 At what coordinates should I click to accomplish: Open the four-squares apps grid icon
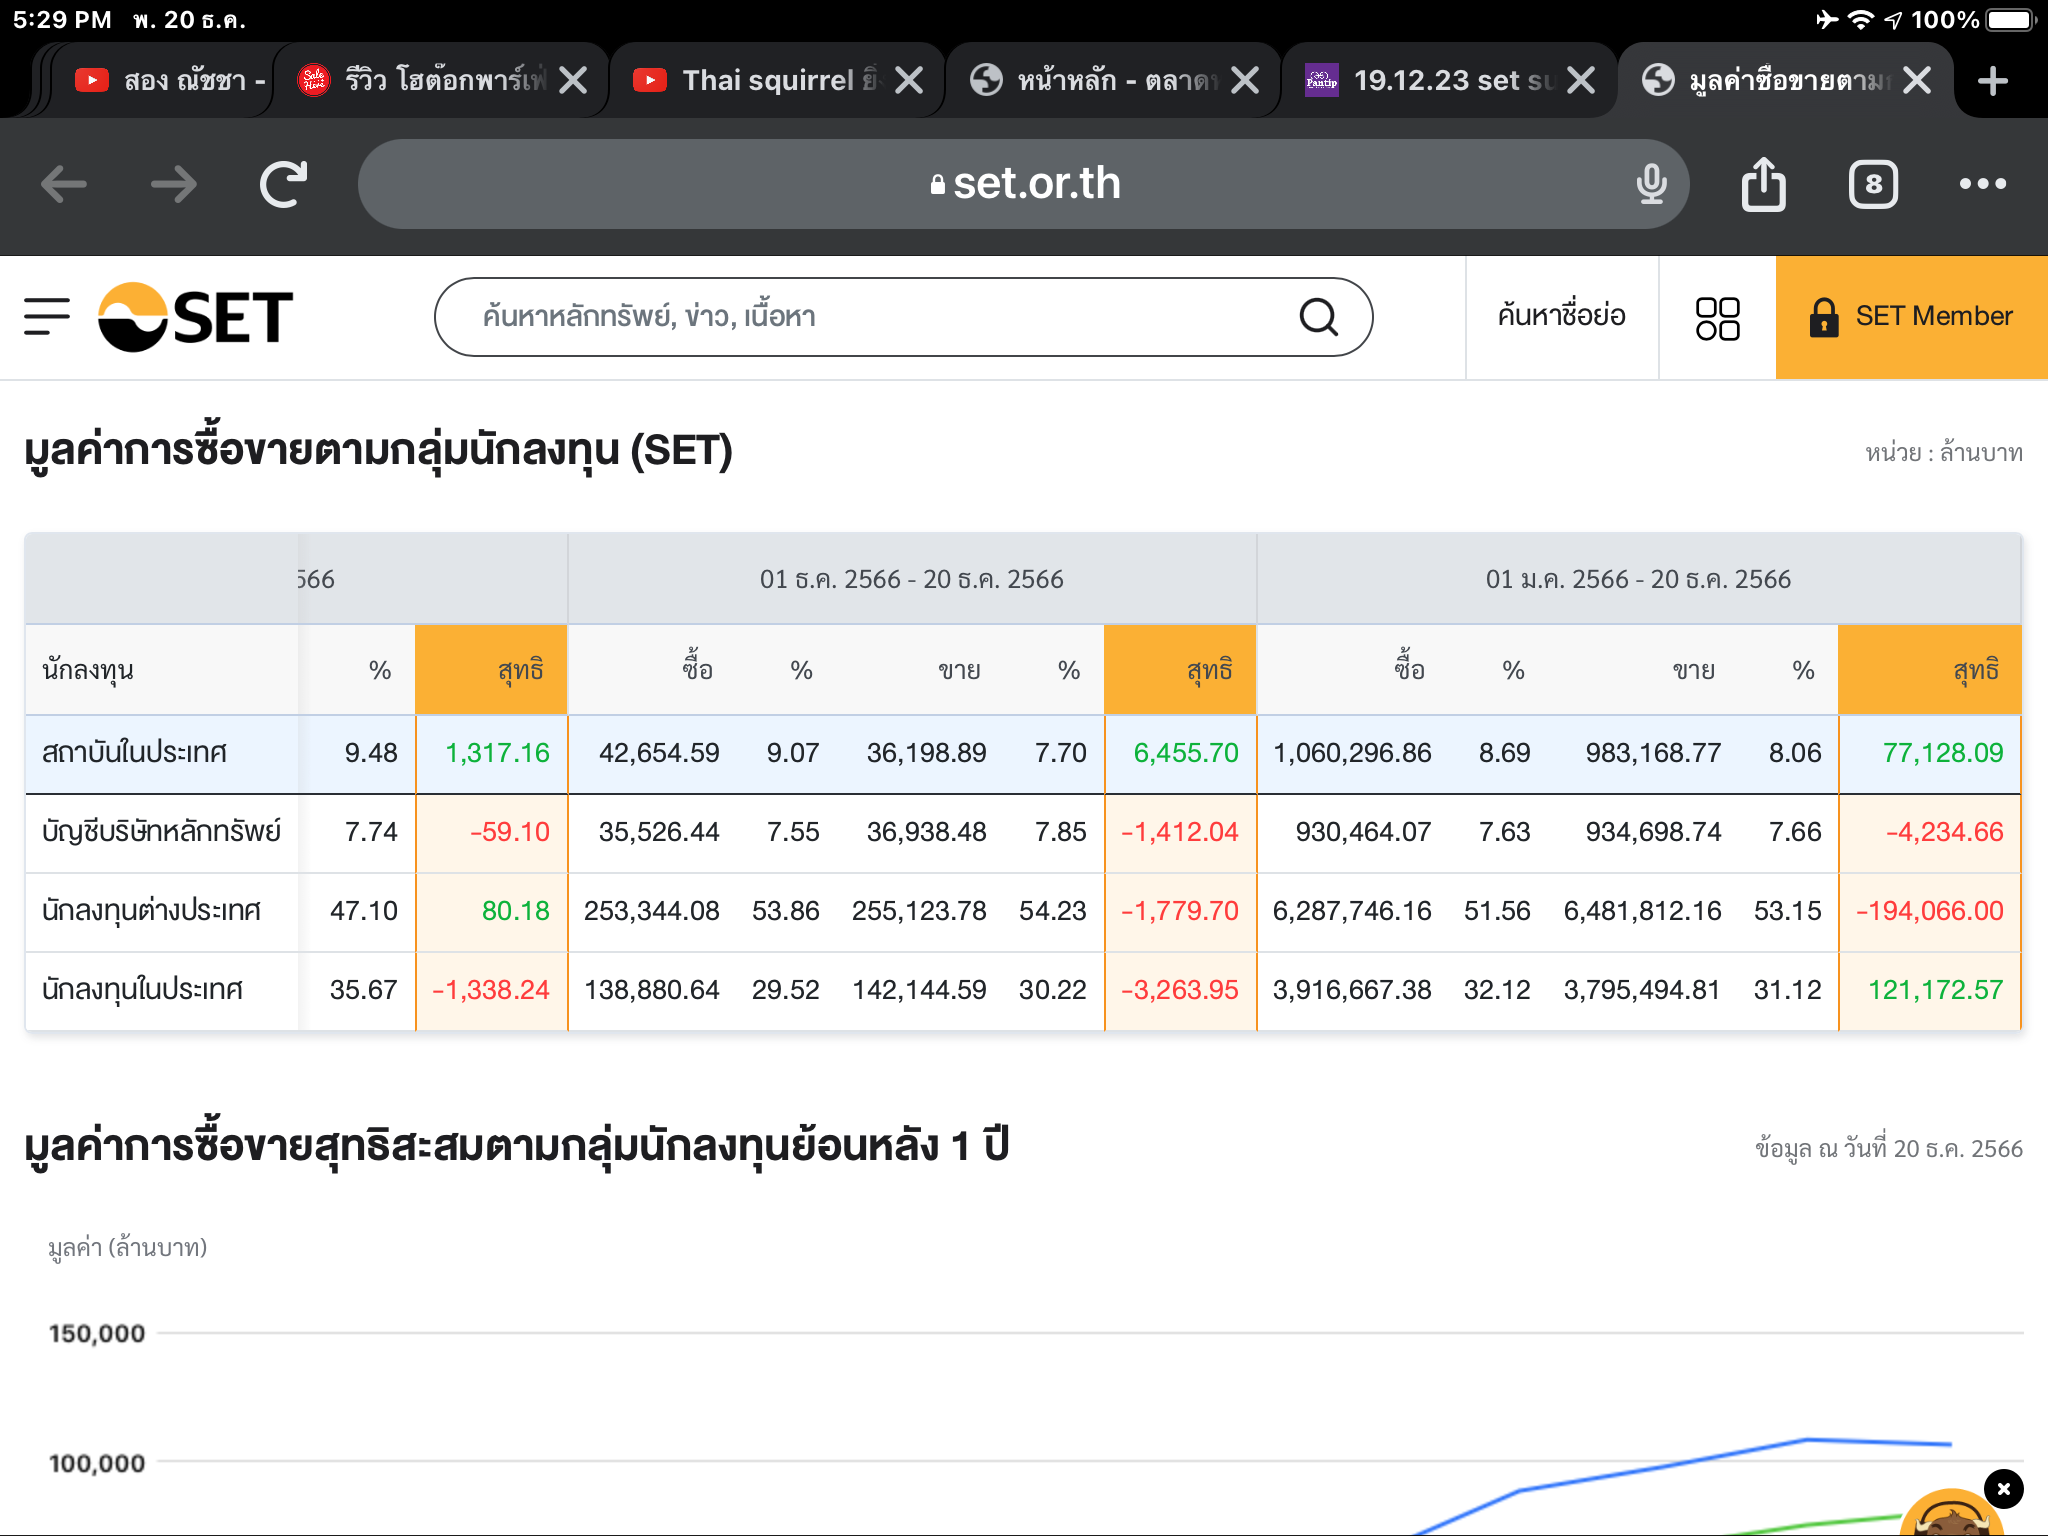(1717, 318)
